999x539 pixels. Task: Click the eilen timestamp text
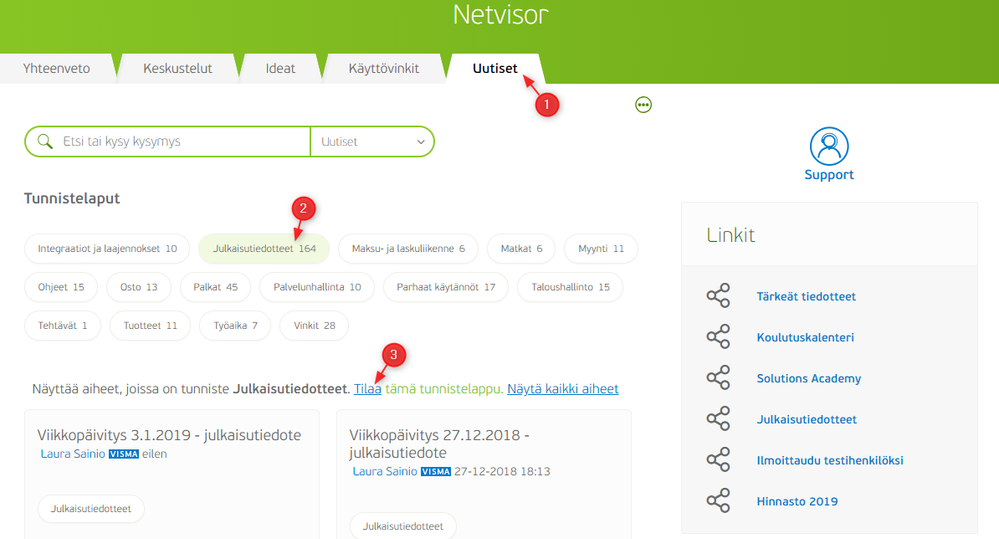pos(154,454)
